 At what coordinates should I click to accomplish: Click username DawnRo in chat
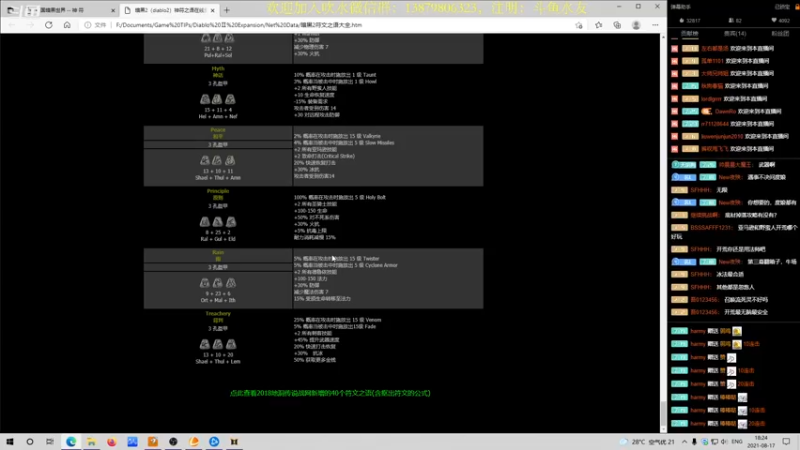pos(725,111)
